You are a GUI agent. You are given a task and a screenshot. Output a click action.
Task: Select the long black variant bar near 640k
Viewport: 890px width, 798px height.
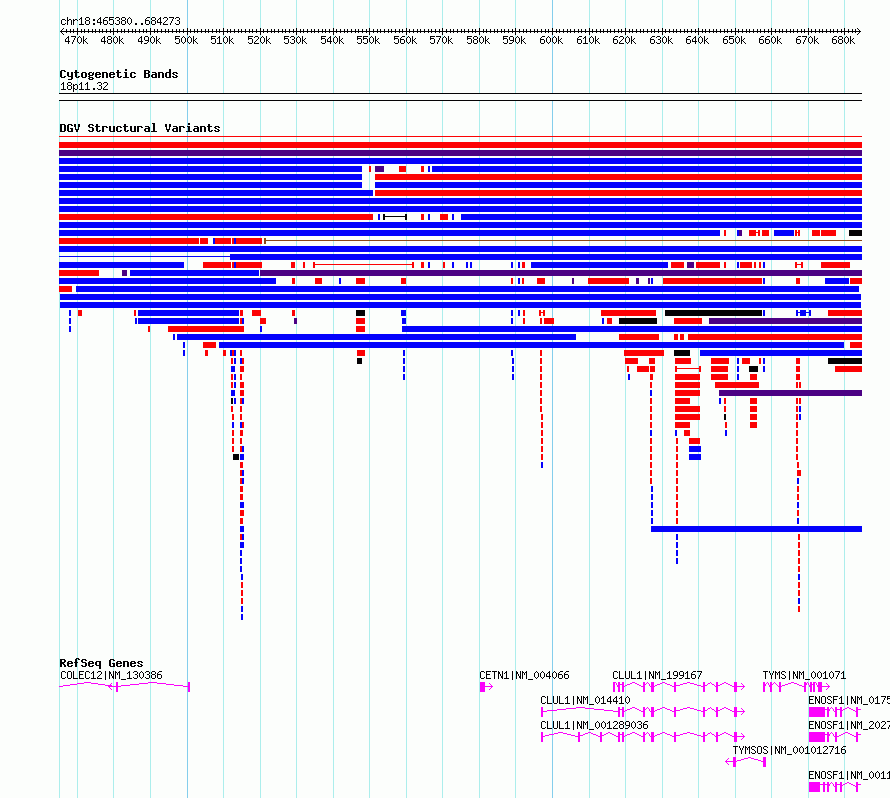point(713,313)
